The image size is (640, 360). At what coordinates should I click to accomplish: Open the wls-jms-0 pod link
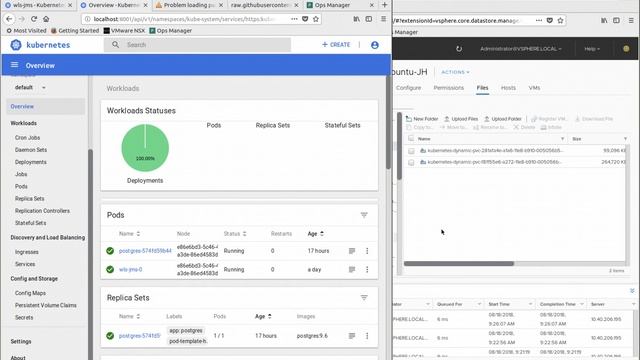click(x=130, y=269)
